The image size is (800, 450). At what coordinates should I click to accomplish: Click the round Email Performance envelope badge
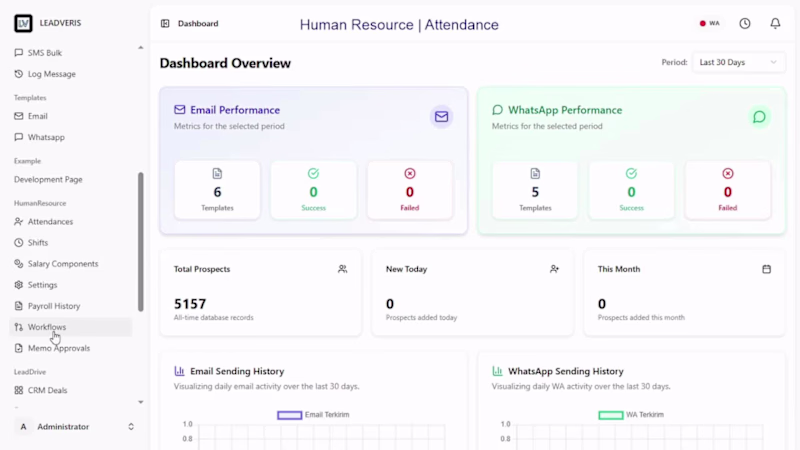[x=441, y=117]
